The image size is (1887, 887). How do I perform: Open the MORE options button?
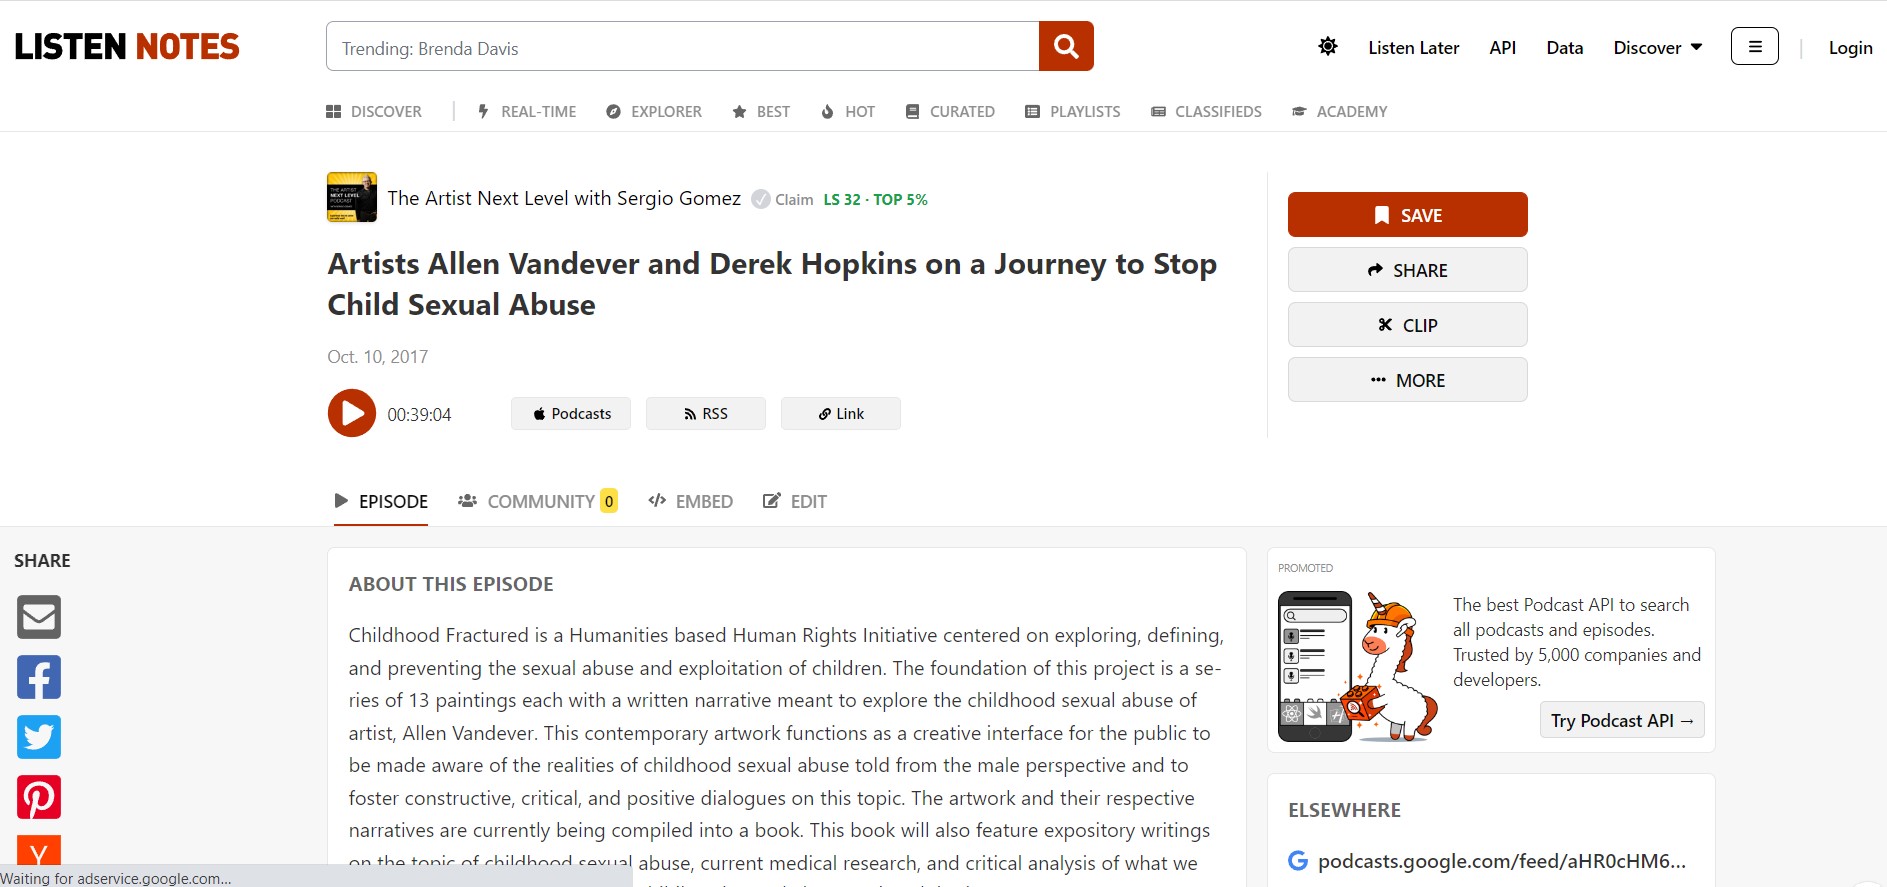click(x=1407, y=380)
